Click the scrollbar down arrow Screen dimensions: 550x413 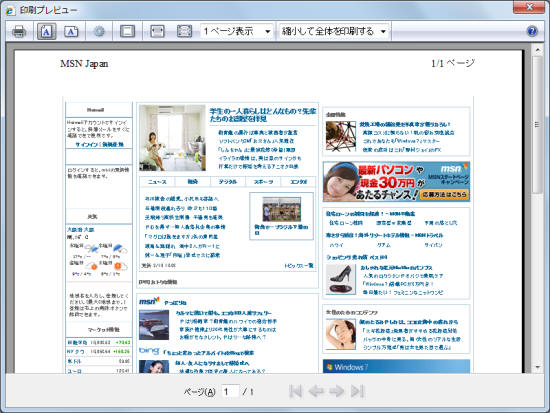click(537, 367)
